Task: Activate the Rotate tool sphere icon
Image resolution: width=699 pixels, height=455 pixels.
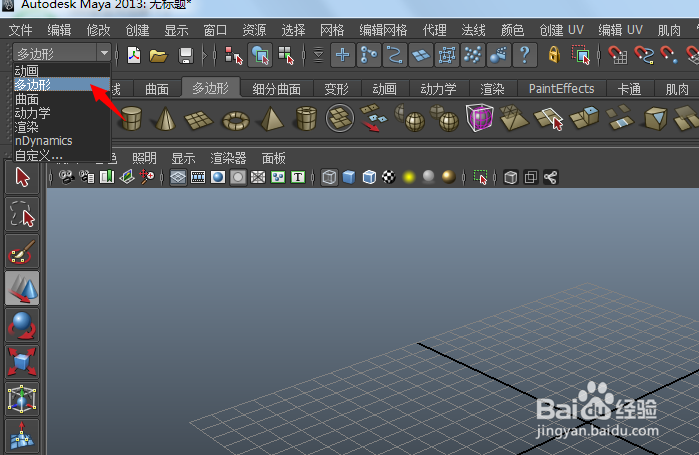Action: click(22, 325)
